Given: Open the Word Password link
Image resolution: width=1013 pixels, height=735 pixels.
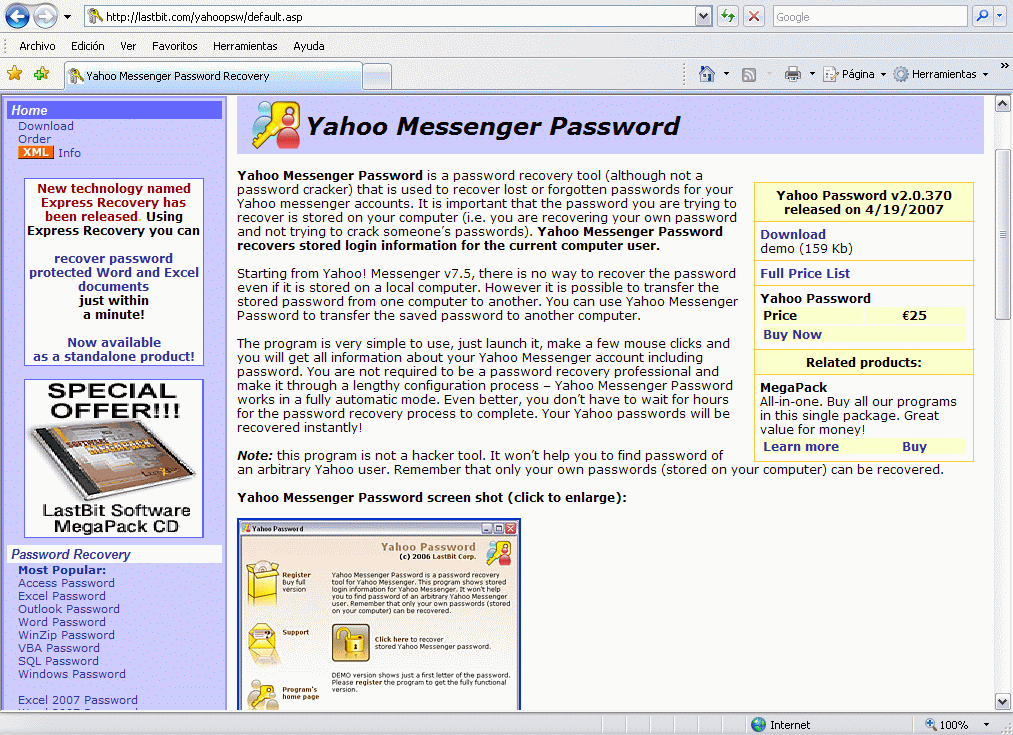Looking at the screenshot, I should [62, 622].
